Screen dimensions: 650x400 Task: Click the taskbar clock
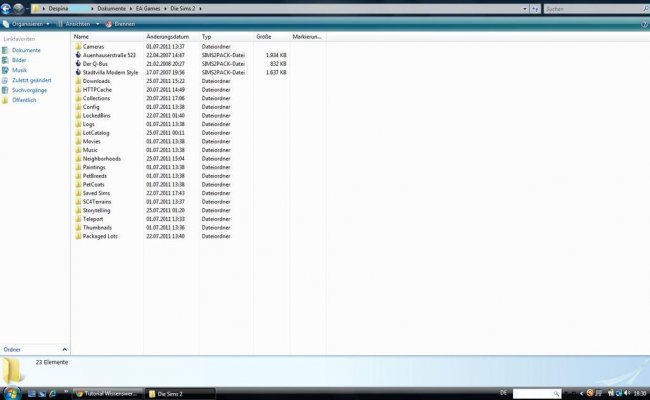[x=640, y=393]
